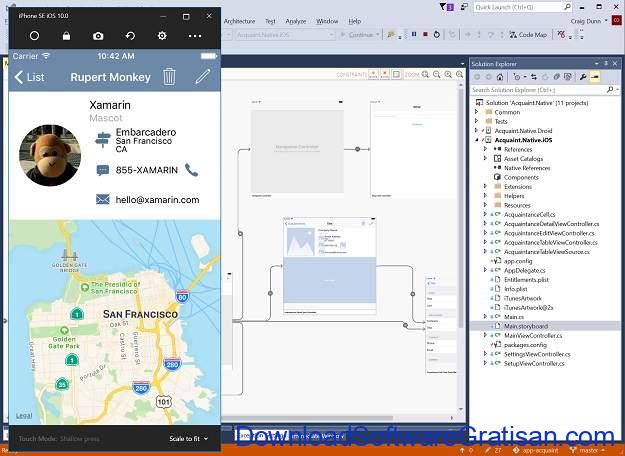Toggle the second constraints mode button
The image size is (625, 456).
click(x=385, y=75)
